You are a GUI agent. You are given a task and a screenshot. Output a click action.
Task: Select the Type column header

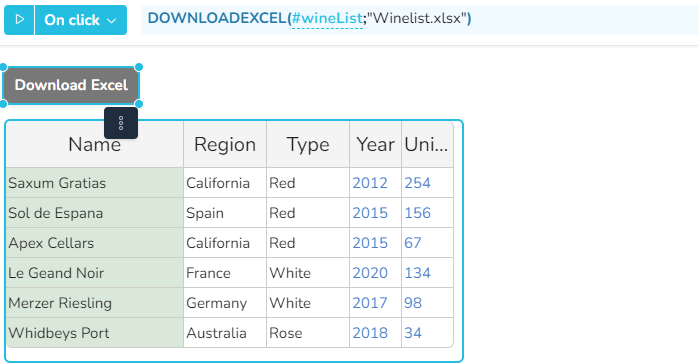[x=308, y=144]
